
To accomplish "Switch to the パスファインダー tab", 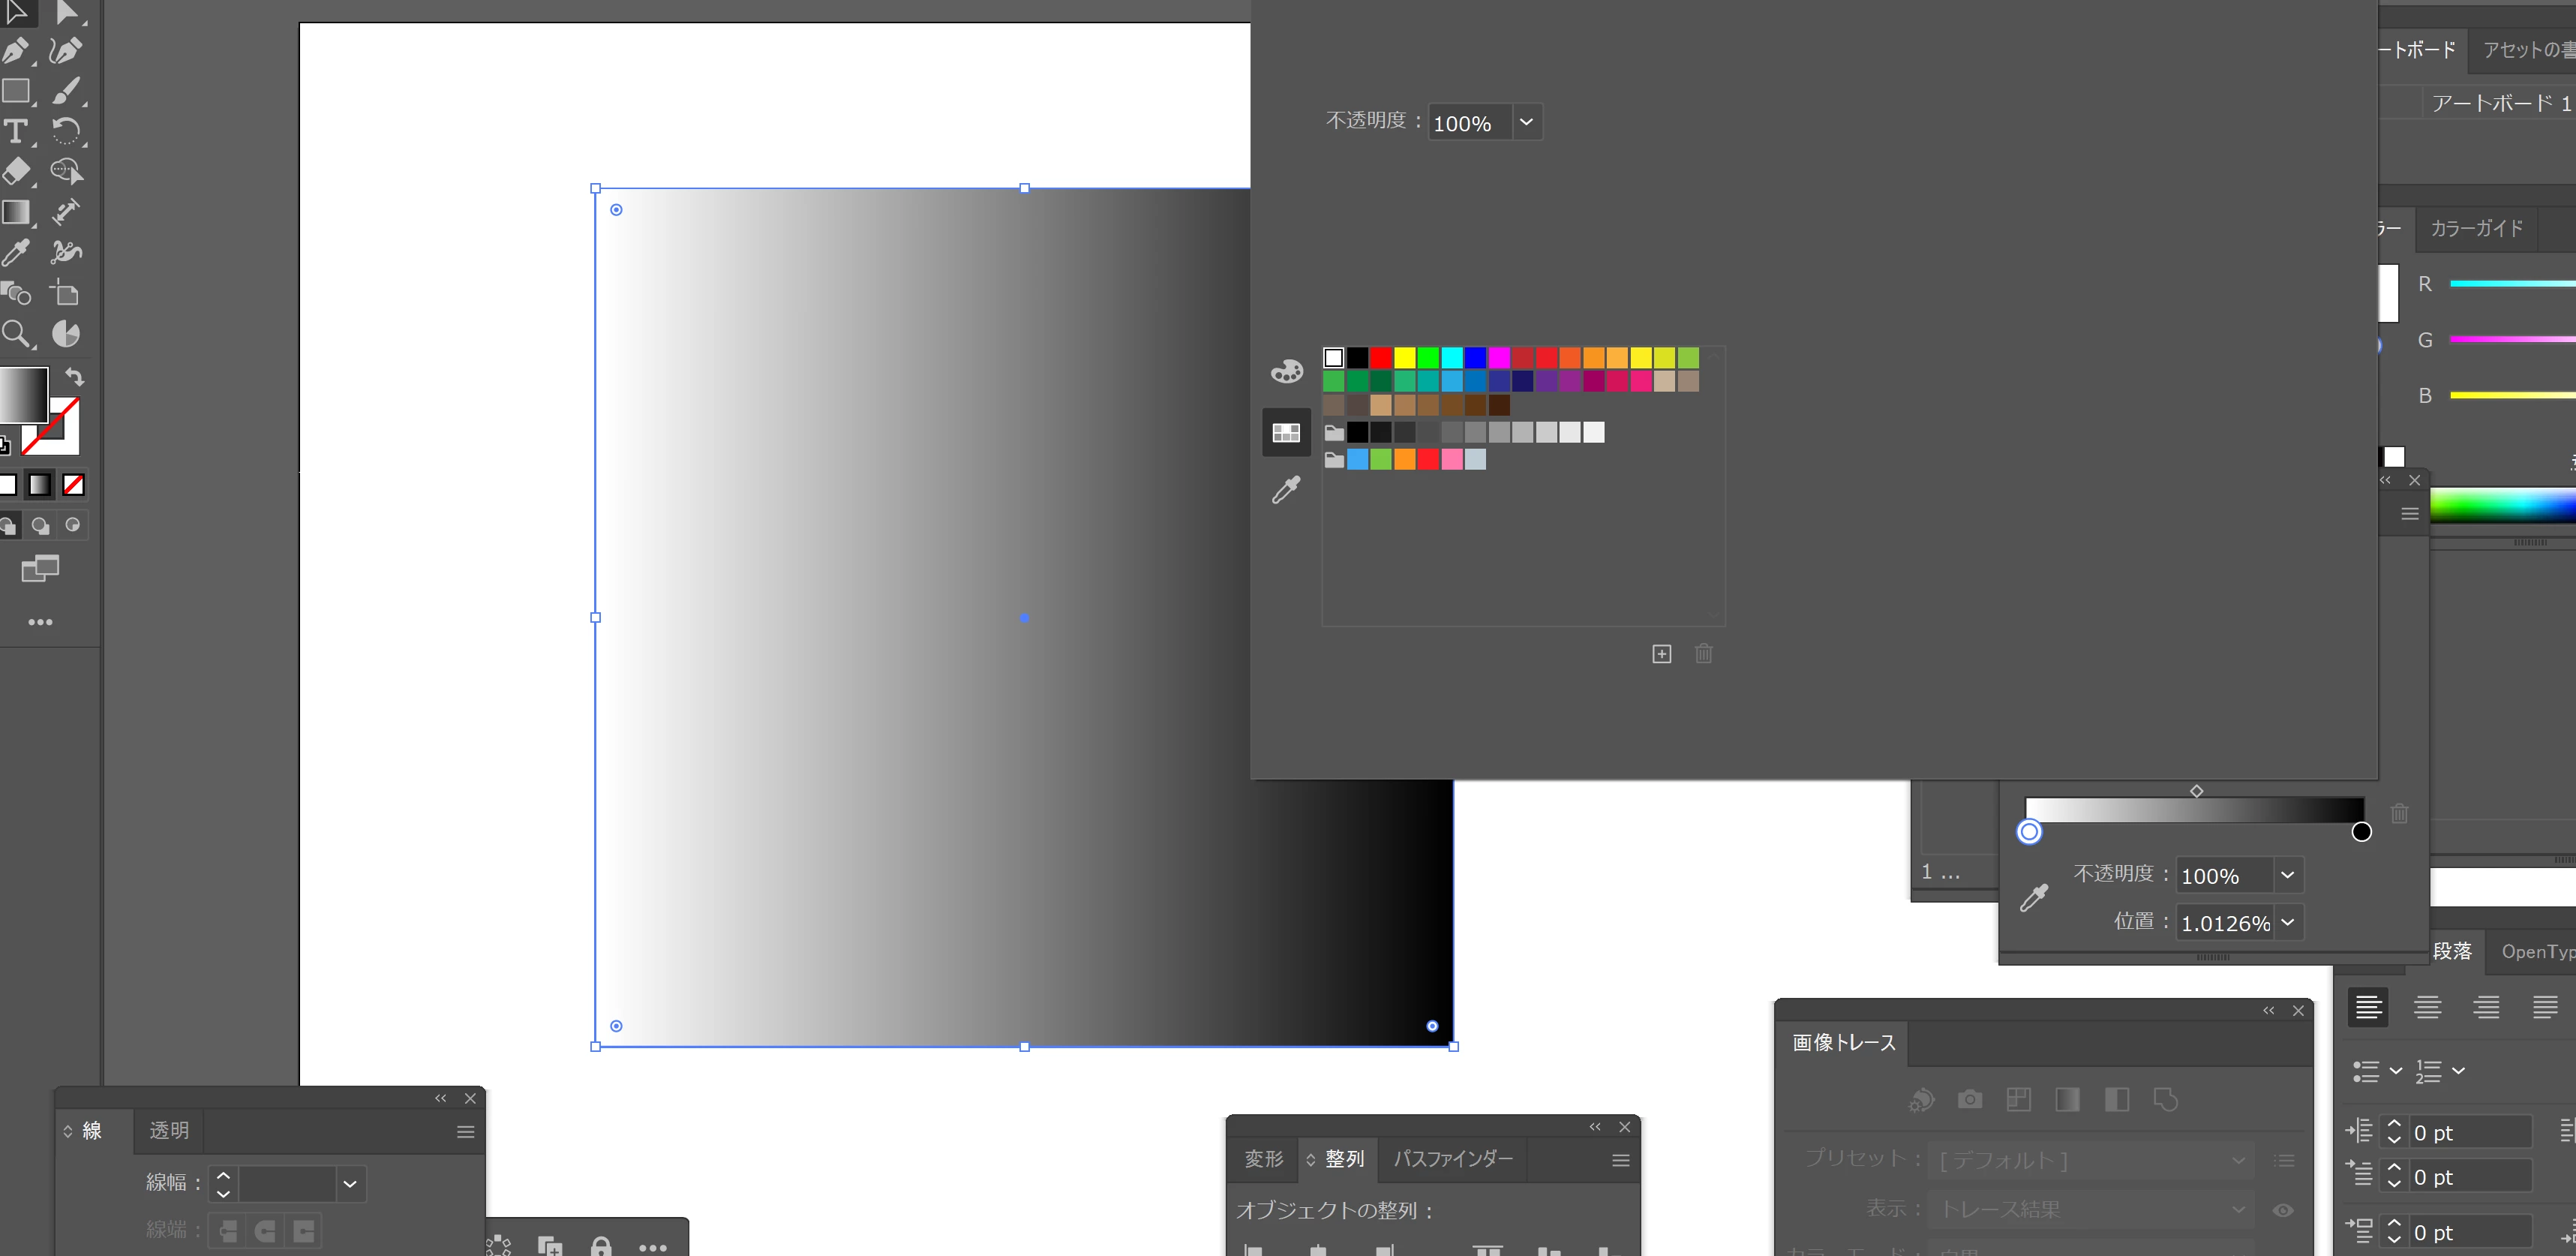I will pyautogui.click(x=1452, y=1159).
